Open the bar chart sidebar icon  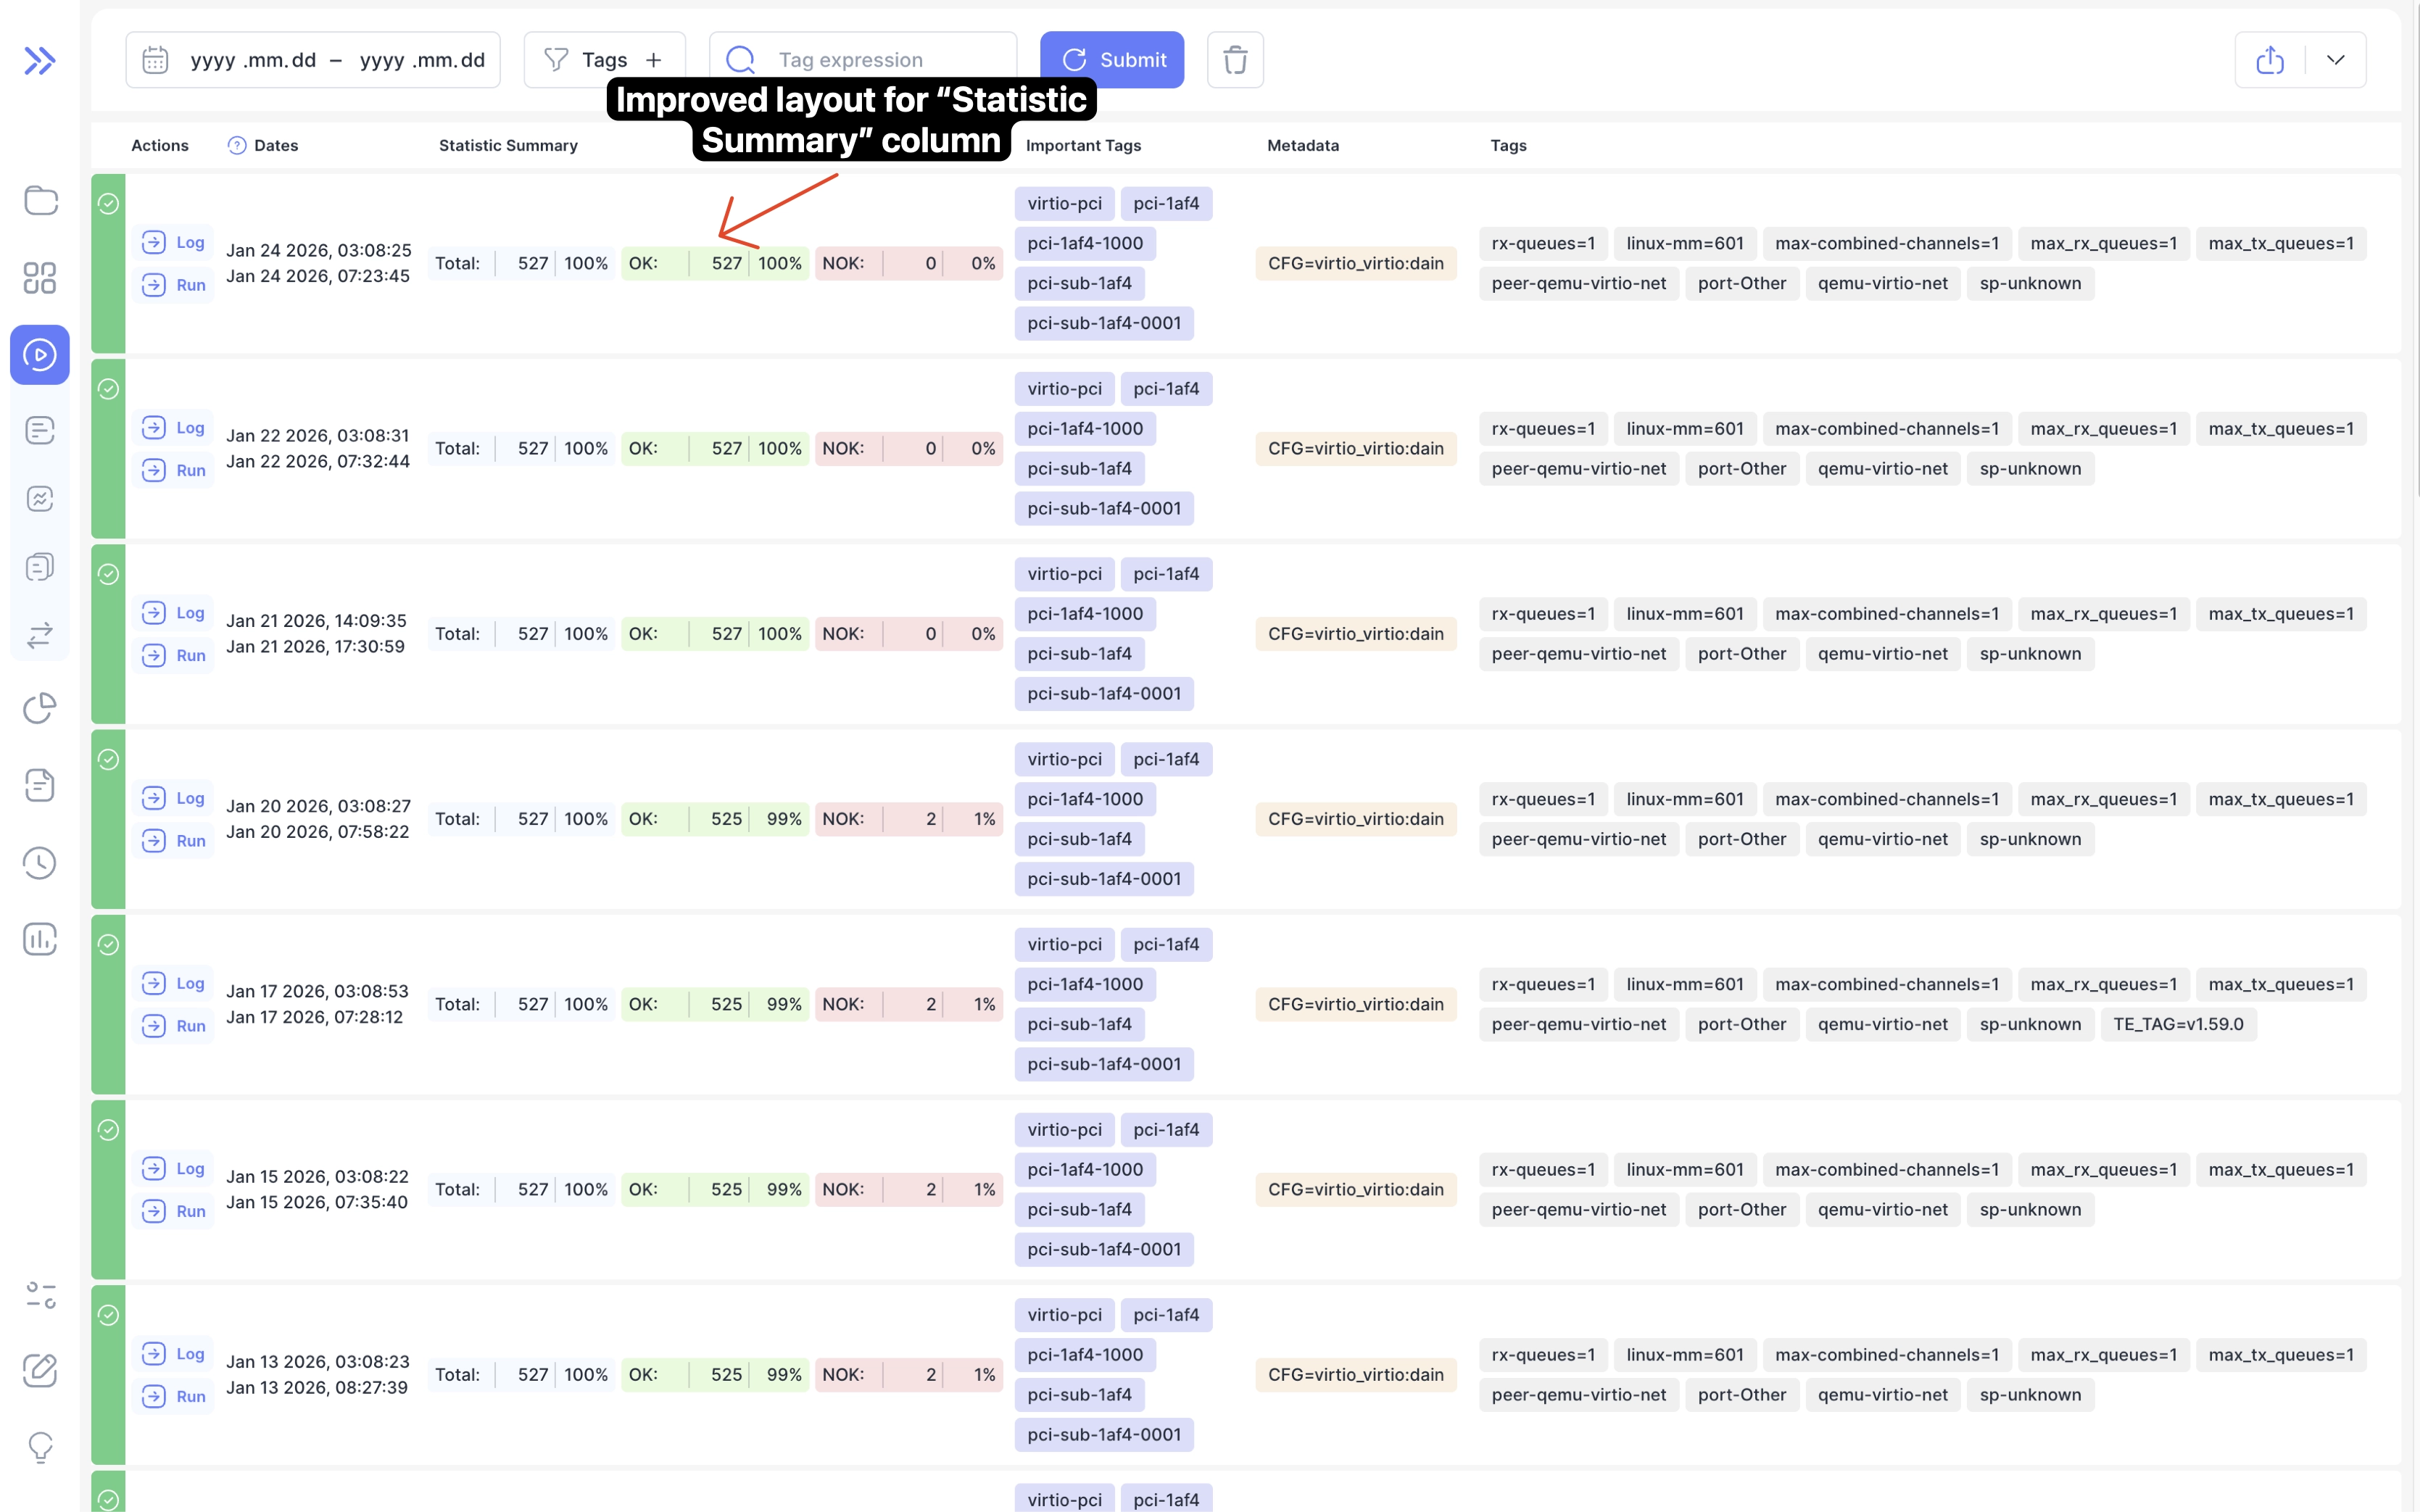40,939
